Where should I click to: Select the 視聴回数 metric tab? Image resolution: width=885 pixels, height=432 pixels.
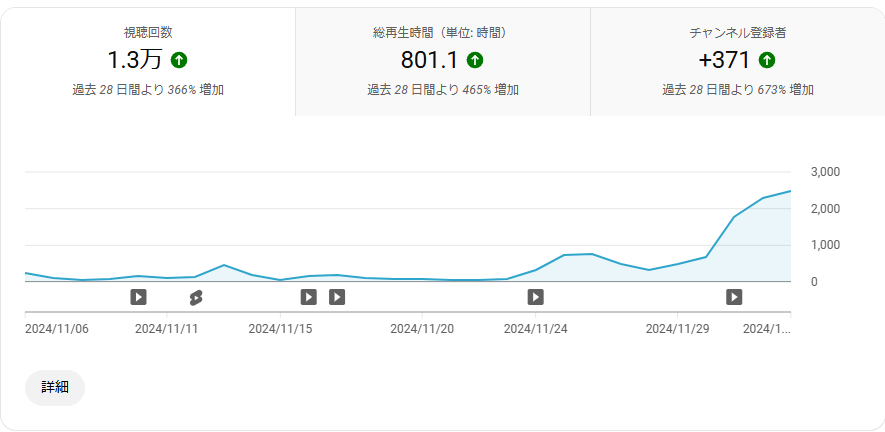point(148,62)
